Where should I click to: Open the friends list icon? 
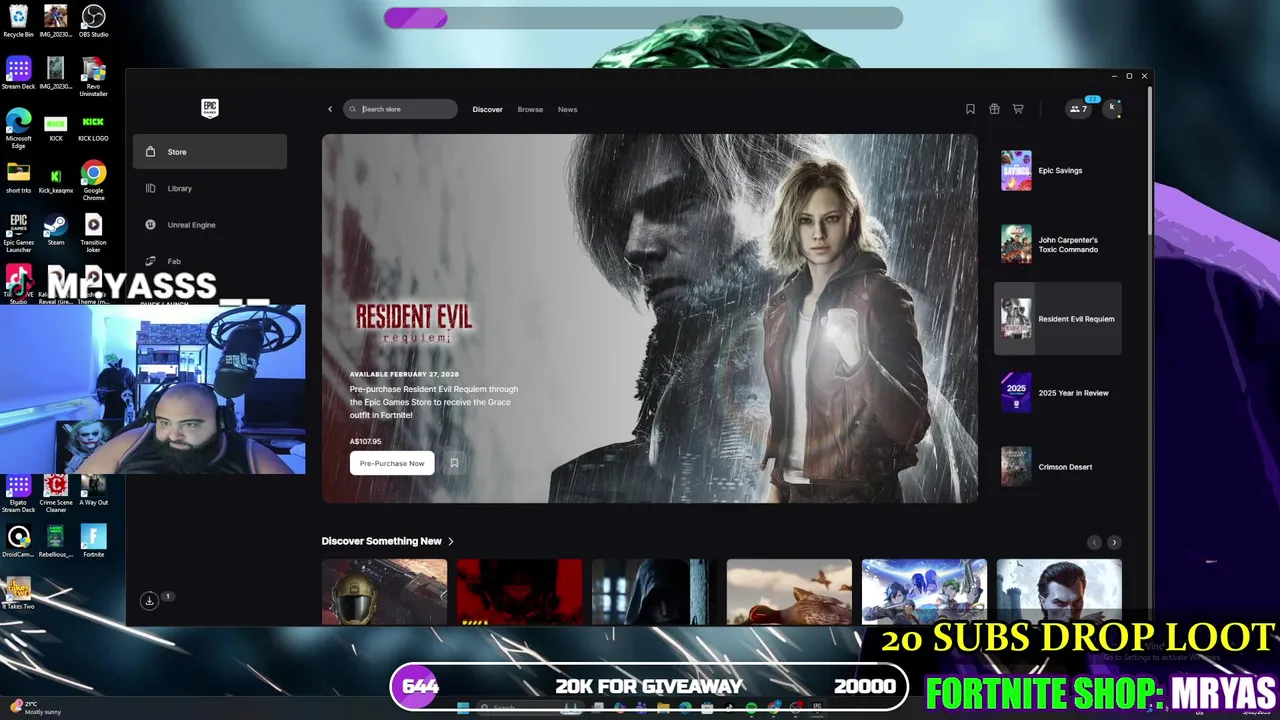pyautogui.click(x=1078, y=109)
